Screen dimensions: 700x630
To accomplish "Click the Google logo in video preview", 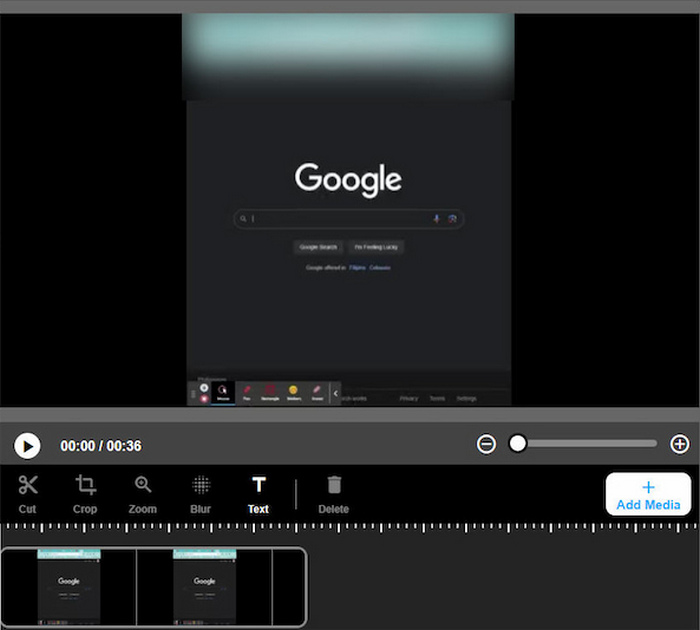I will pyautogui.click(x=348, y=180).
